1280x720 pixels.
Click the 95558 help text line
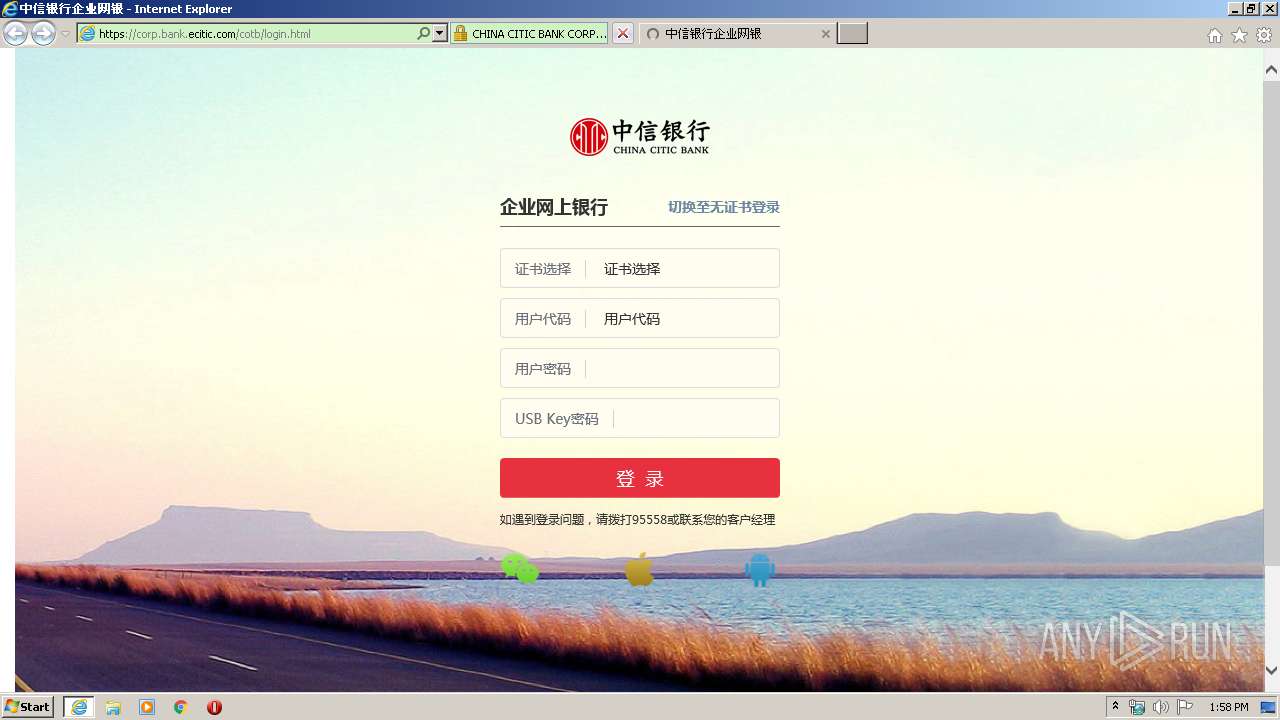638,520
